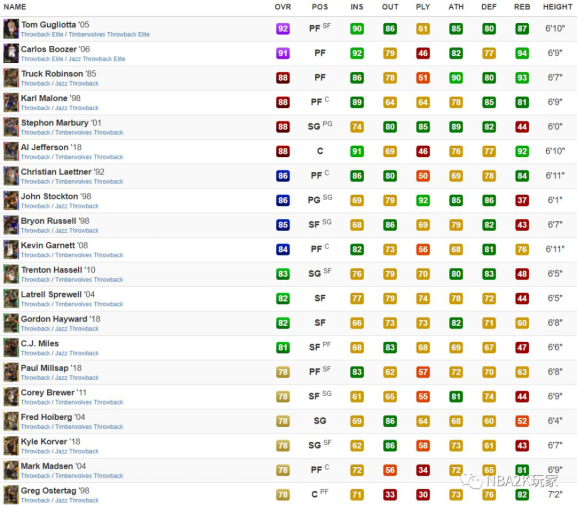Open the Stephon Marbury '01 name link

[61, 123]
